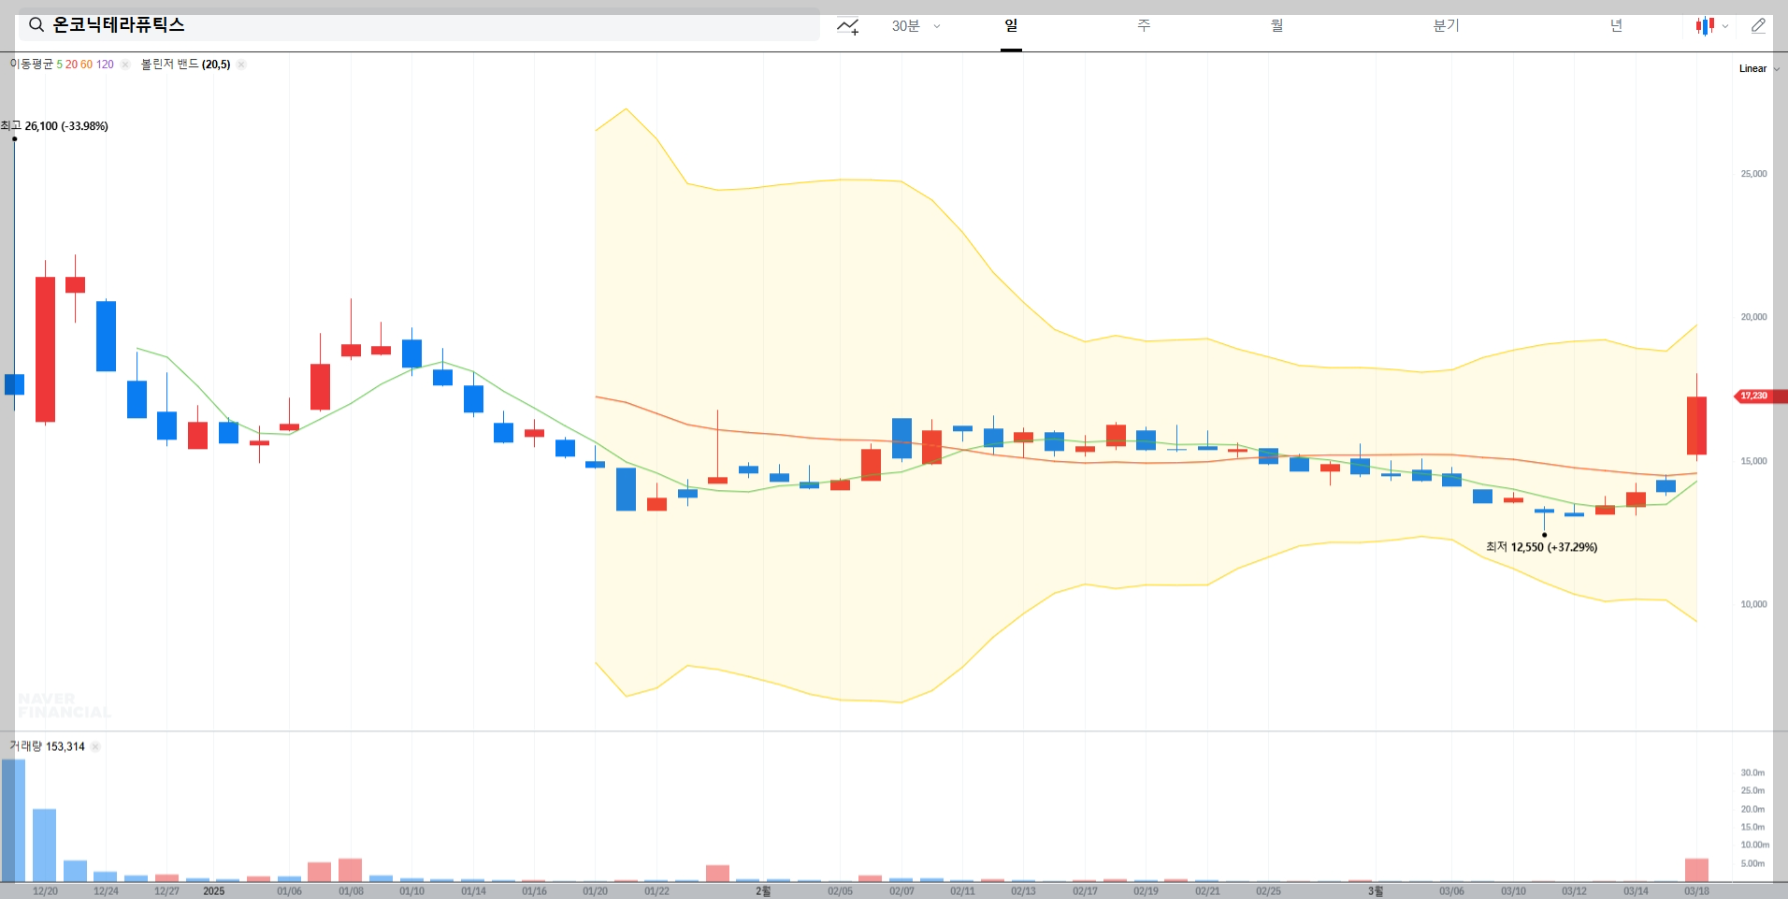Click the 3월 month axis label

1375,891
